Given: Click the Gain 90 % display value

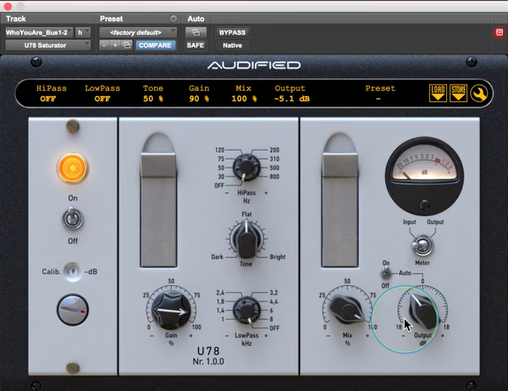Looking at the screenshot, I should click(x=199, y=99).
